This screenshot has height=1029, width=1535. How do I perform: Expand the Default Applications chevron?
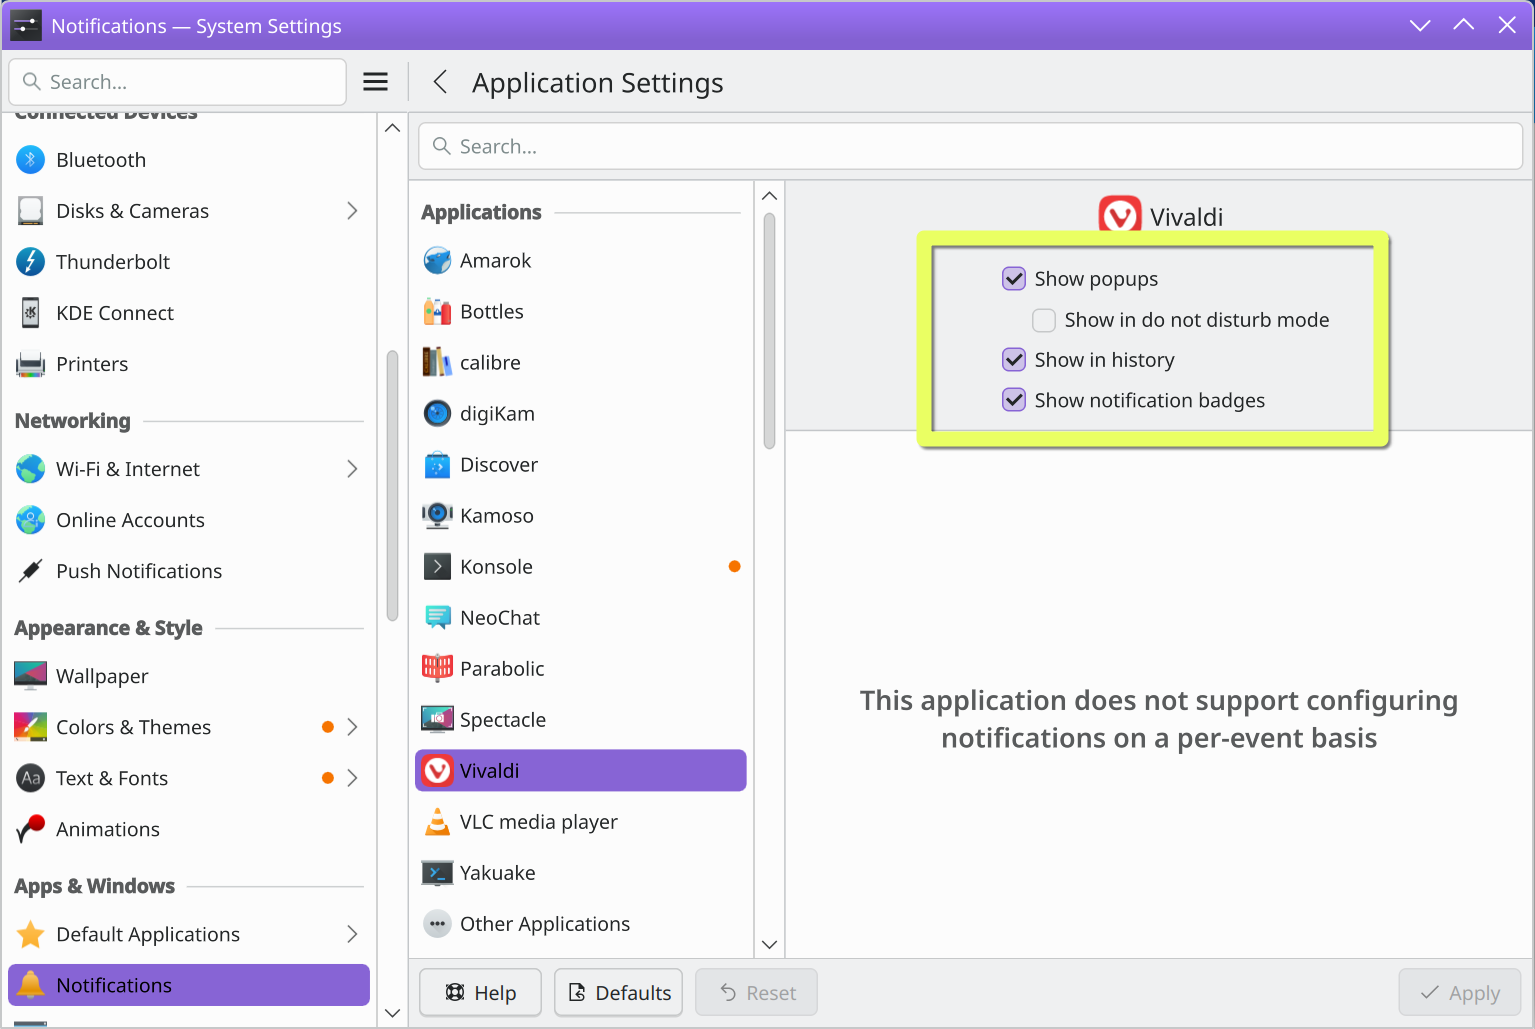(x=352, y=934)
